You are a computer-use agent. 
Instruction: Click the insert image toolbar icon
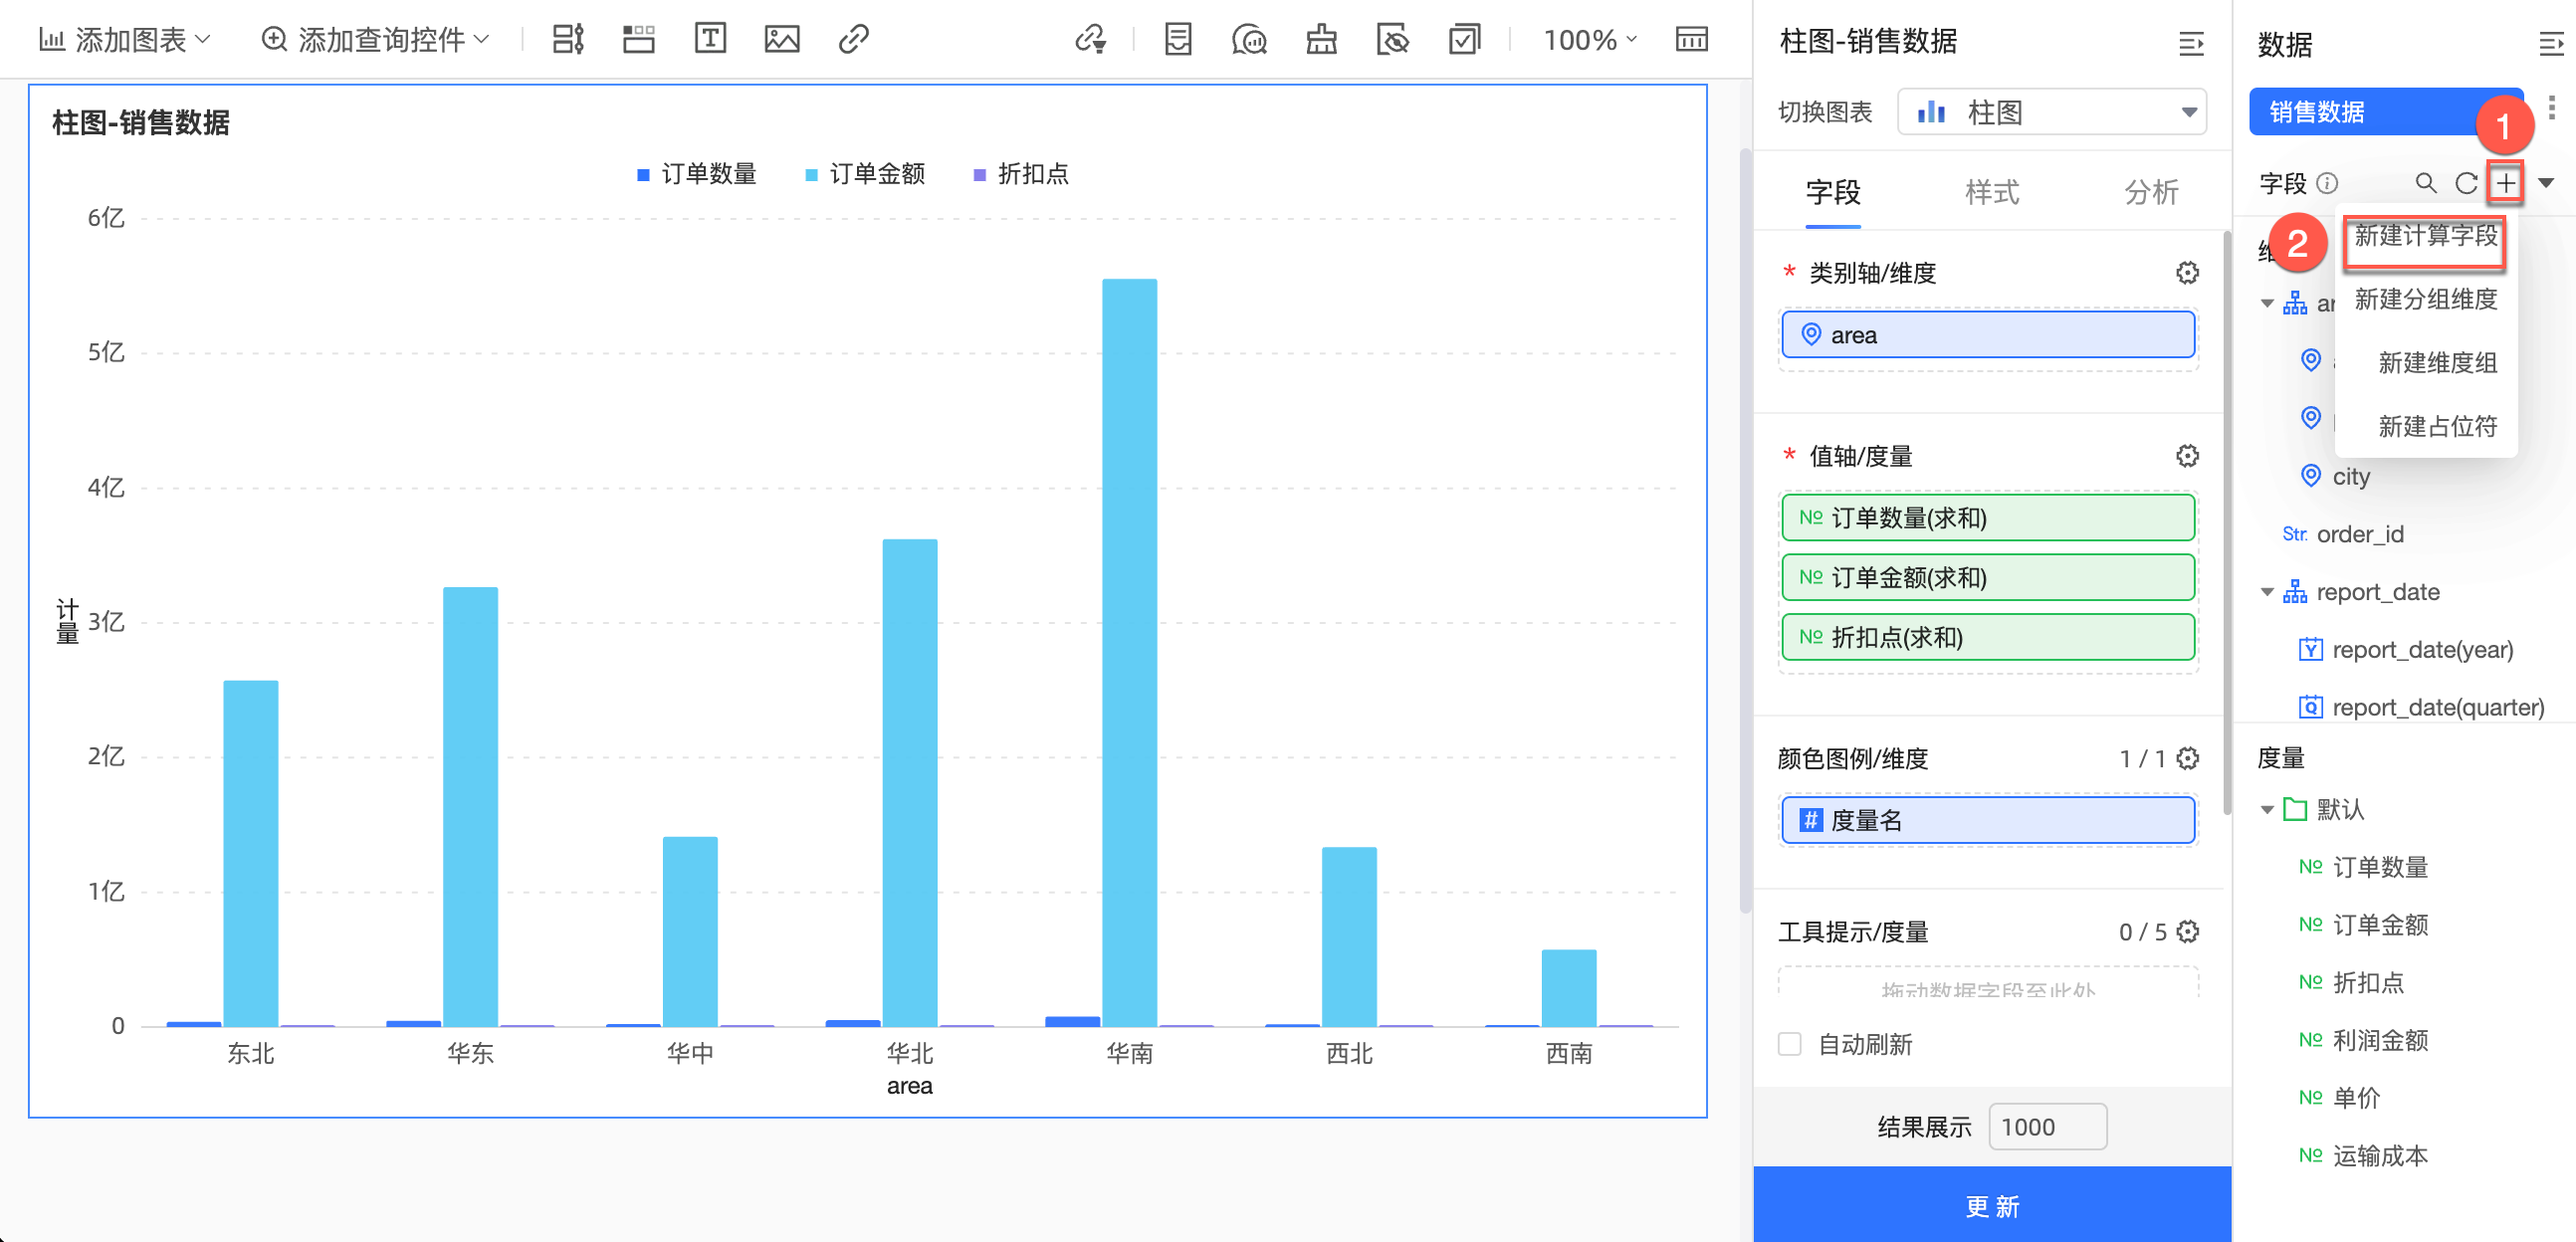pyautogui.click(x=781, y=39)
